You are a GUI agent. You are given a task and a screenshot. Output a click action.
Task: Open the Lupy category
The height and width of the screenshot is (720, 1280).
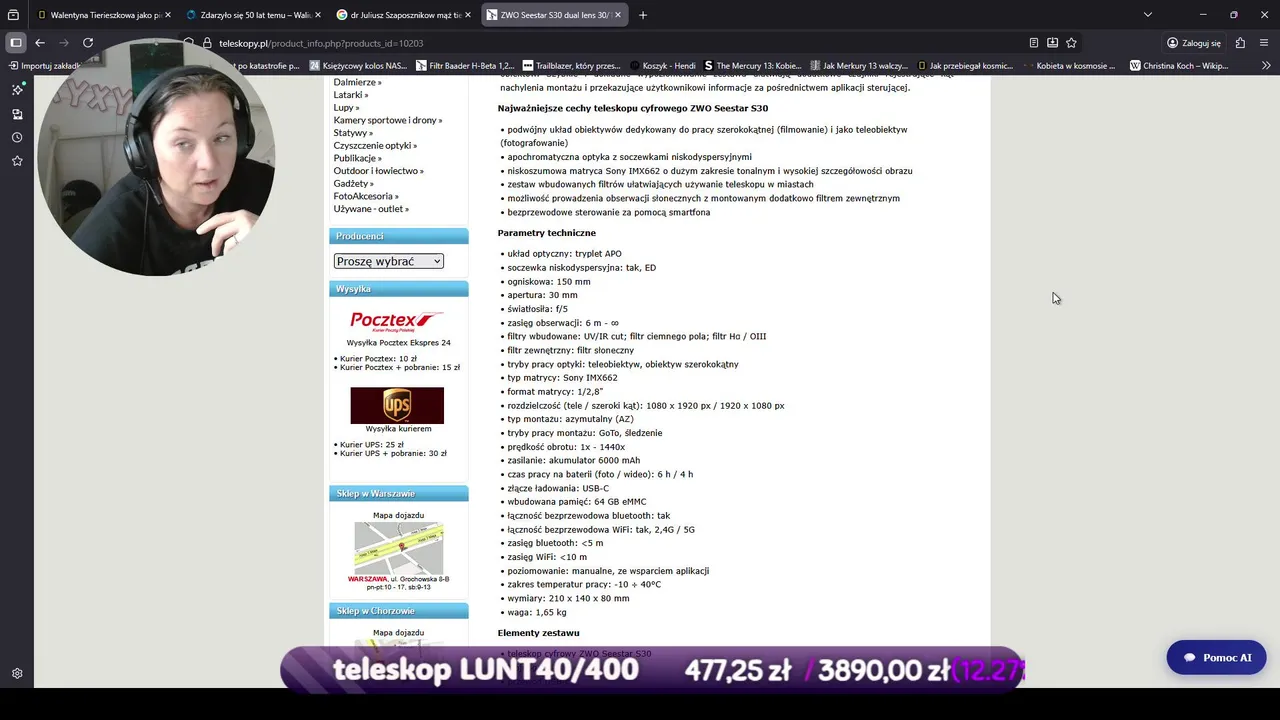pos(346,108)
